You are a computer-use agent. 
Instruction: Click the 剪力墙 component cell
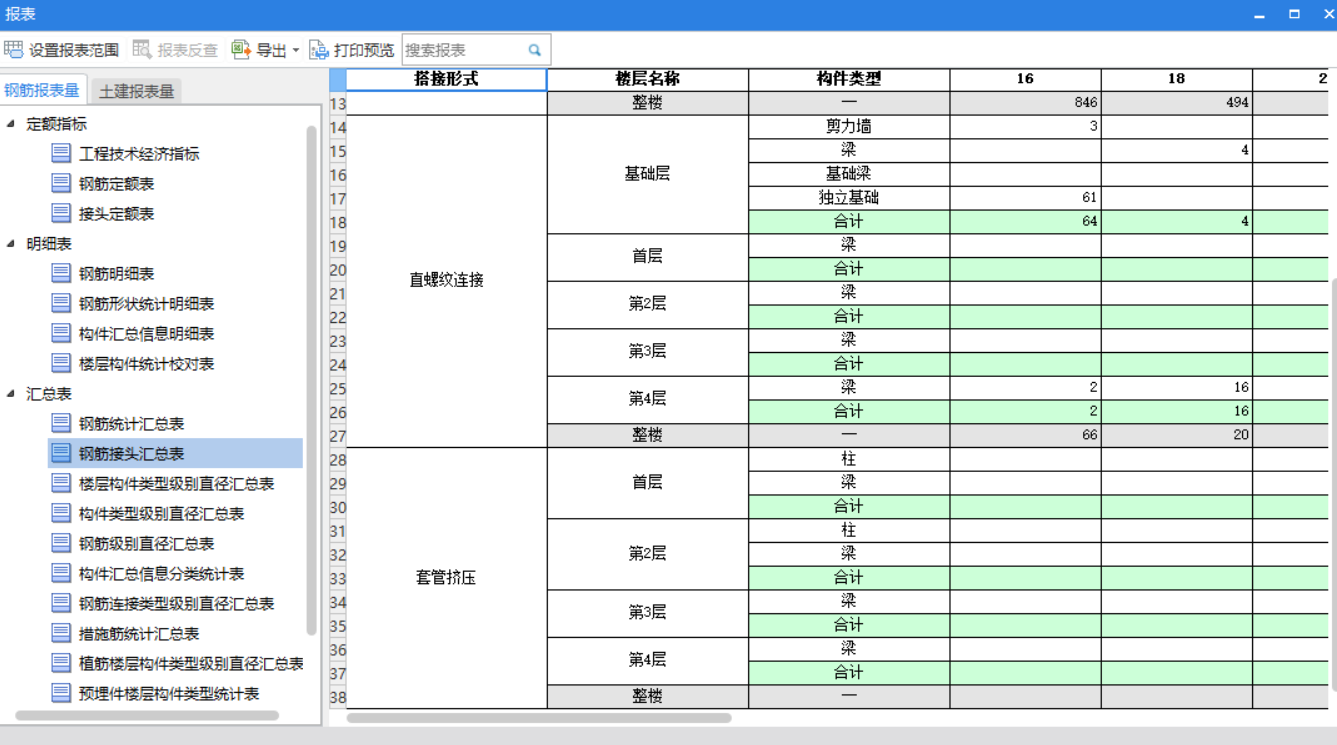(x=849, y=127)
